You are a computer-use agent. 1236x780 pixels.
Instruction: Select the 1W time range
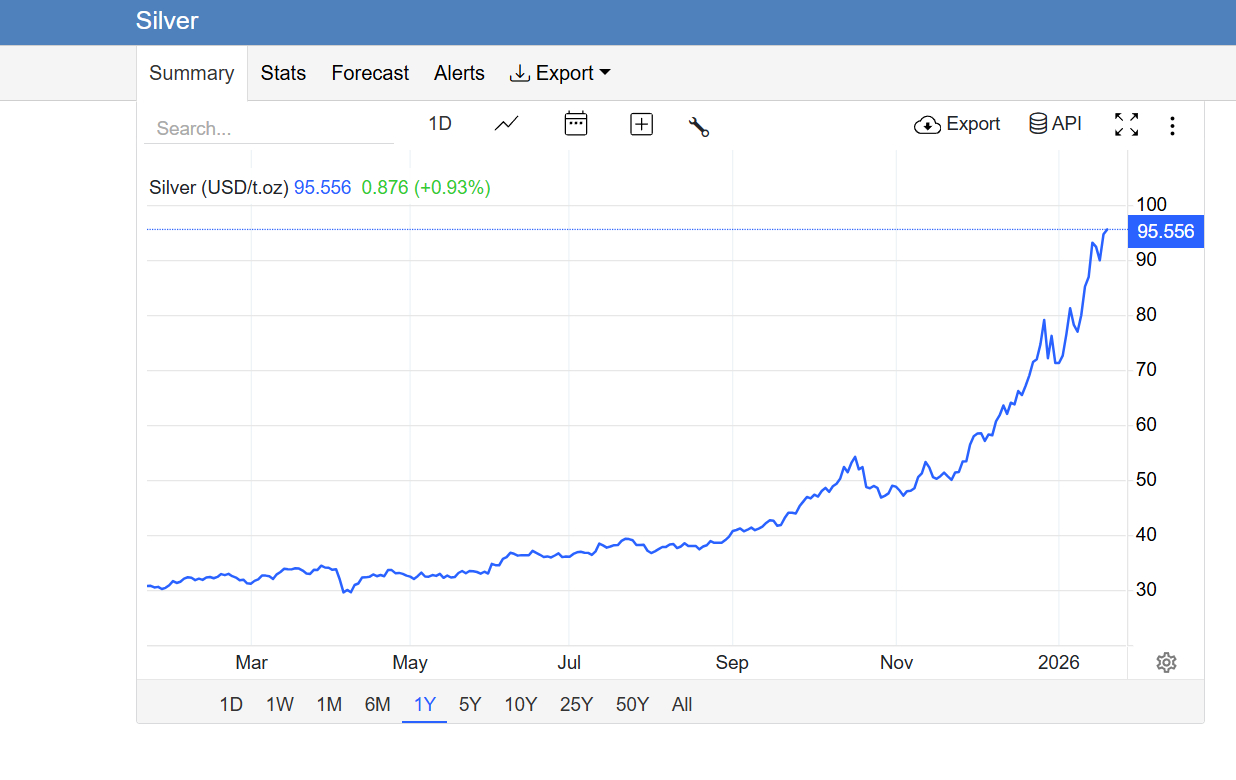click(x=280, y=704)
